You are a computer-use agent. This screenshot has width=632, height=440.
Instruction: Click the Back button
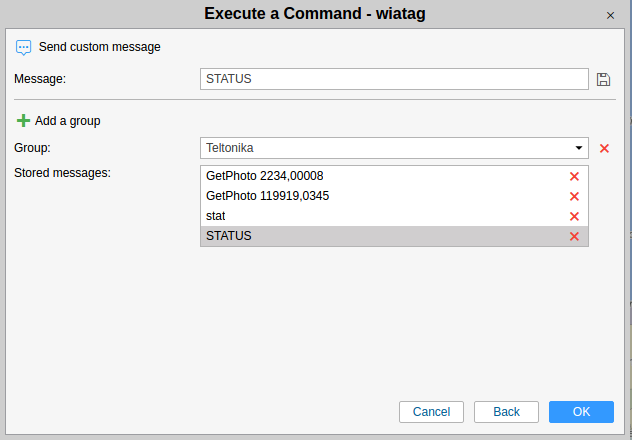pyautogui.click(x=506, y=412)
